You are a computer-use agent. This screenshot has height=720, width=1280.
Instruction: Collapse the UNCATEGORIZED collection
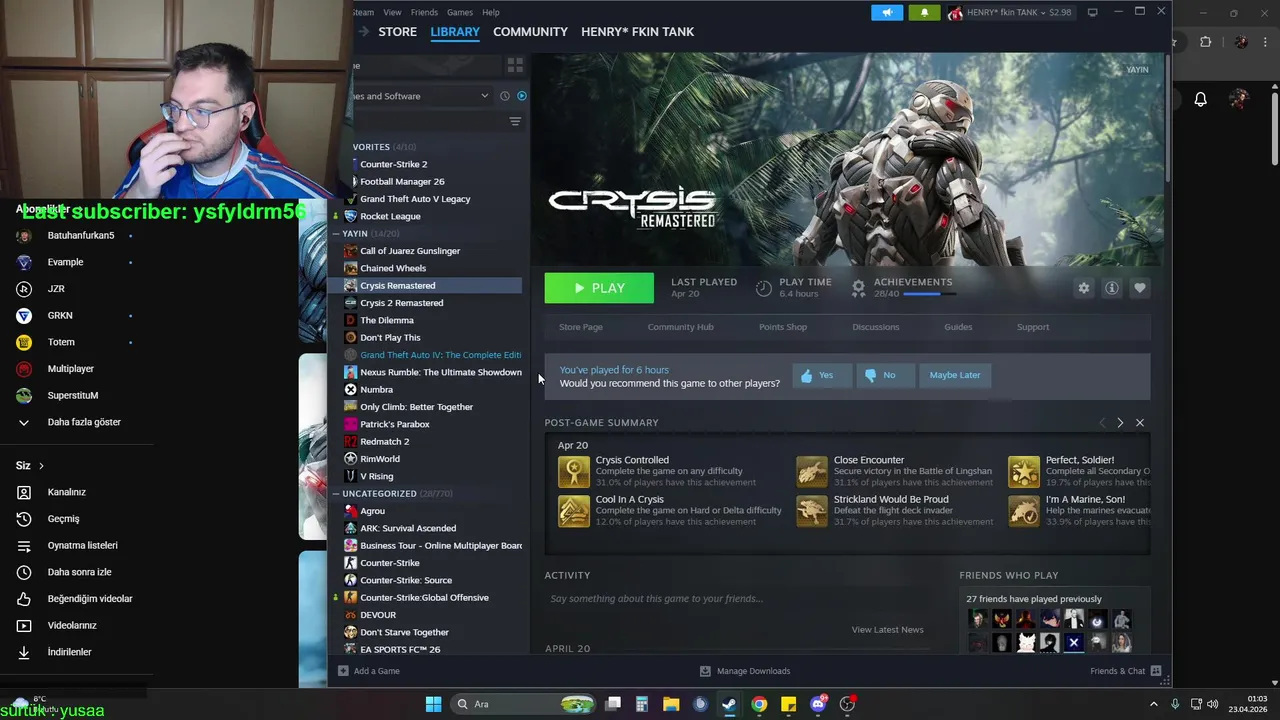(336, 494)
